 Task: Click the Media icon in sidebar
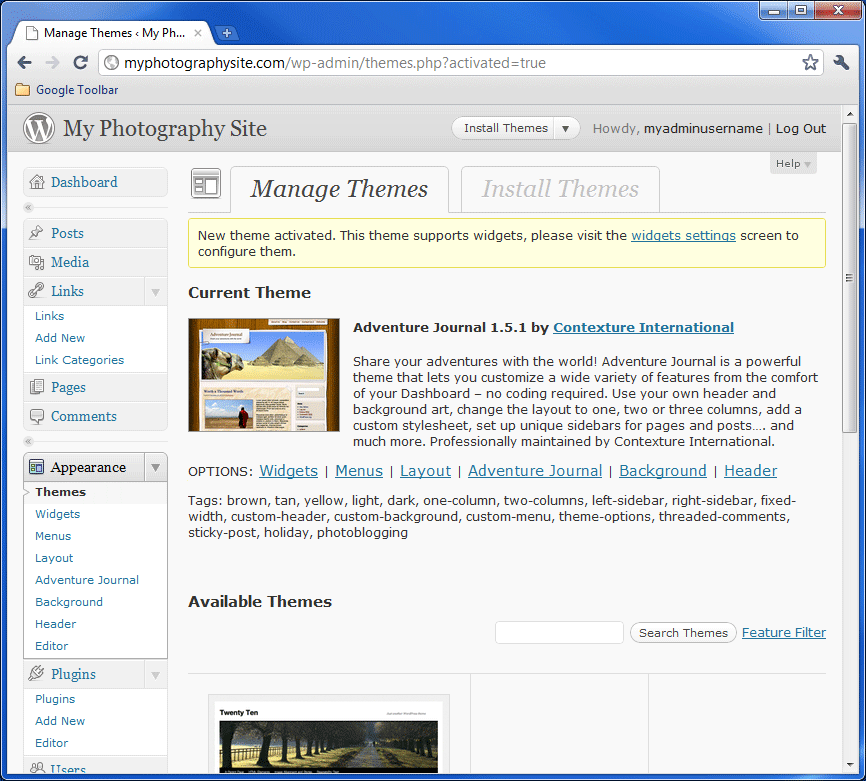coord(36,262)
